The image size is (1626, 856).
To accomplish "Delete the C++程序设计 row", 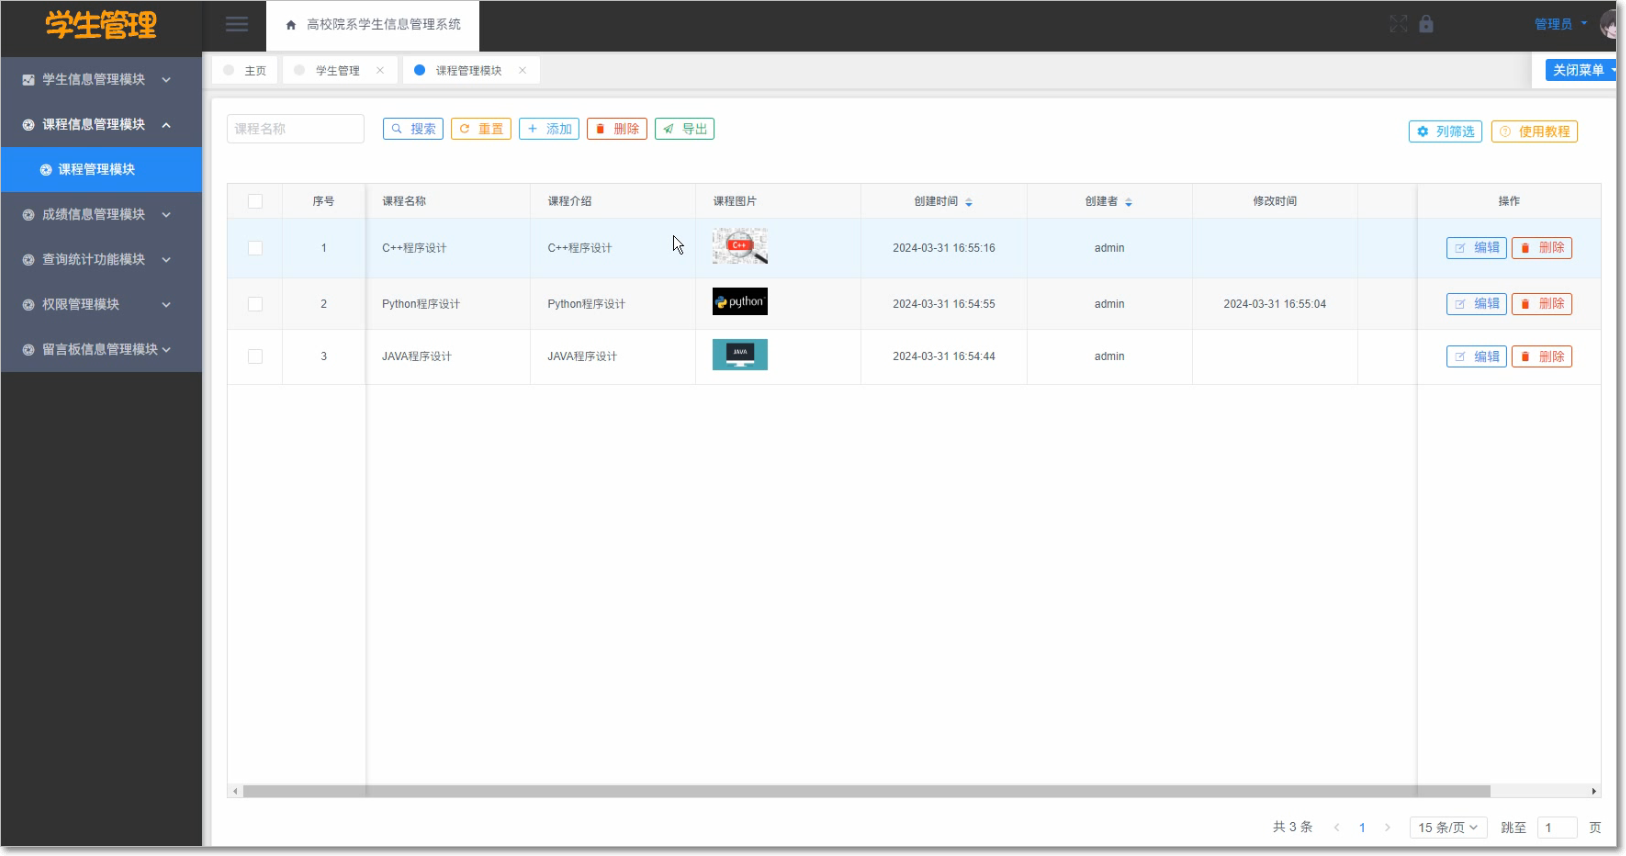I will coord(1542,248).
